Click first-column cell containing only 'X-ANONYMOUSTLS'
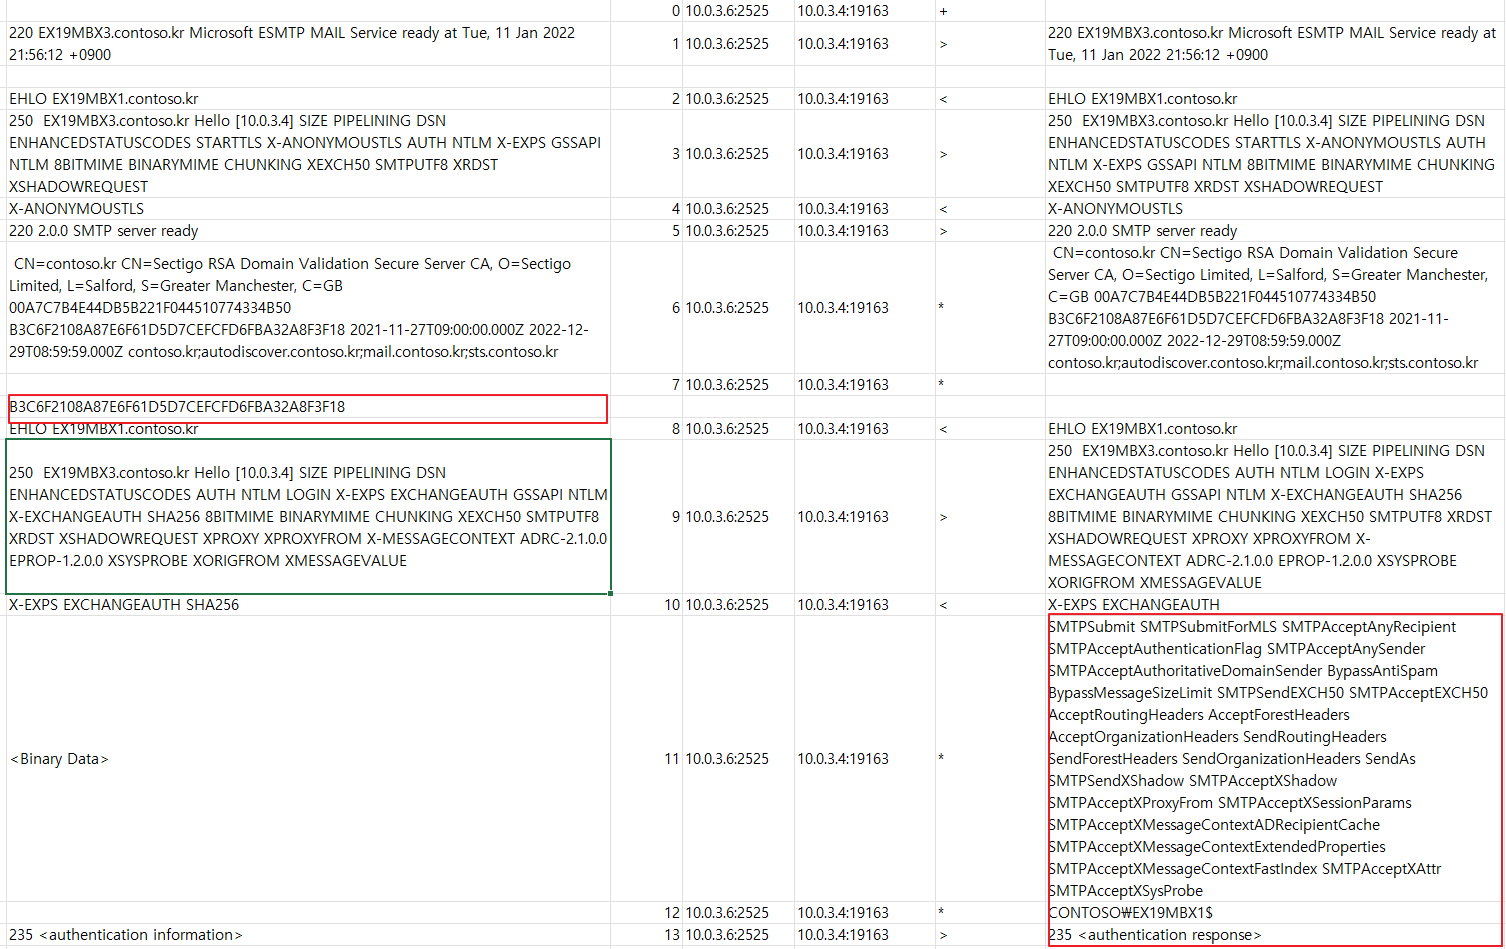The image size is (1506, 949). [308, 209]
